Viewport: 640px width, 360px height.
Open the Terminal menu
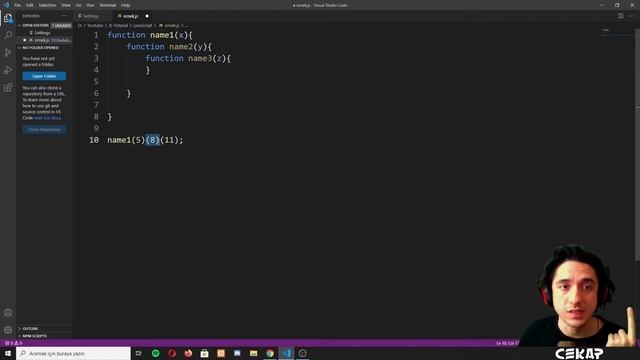click(108, 5)
